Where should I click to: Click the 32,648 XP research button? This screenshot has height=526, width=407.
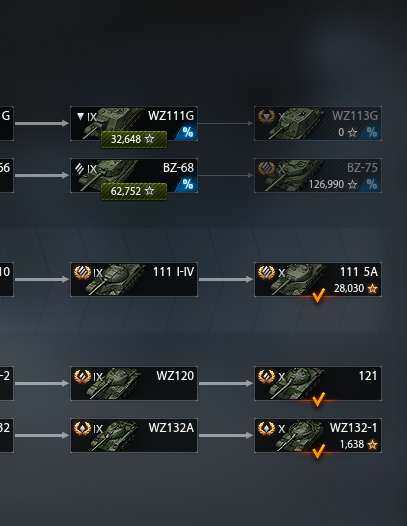tap(134, 139)
